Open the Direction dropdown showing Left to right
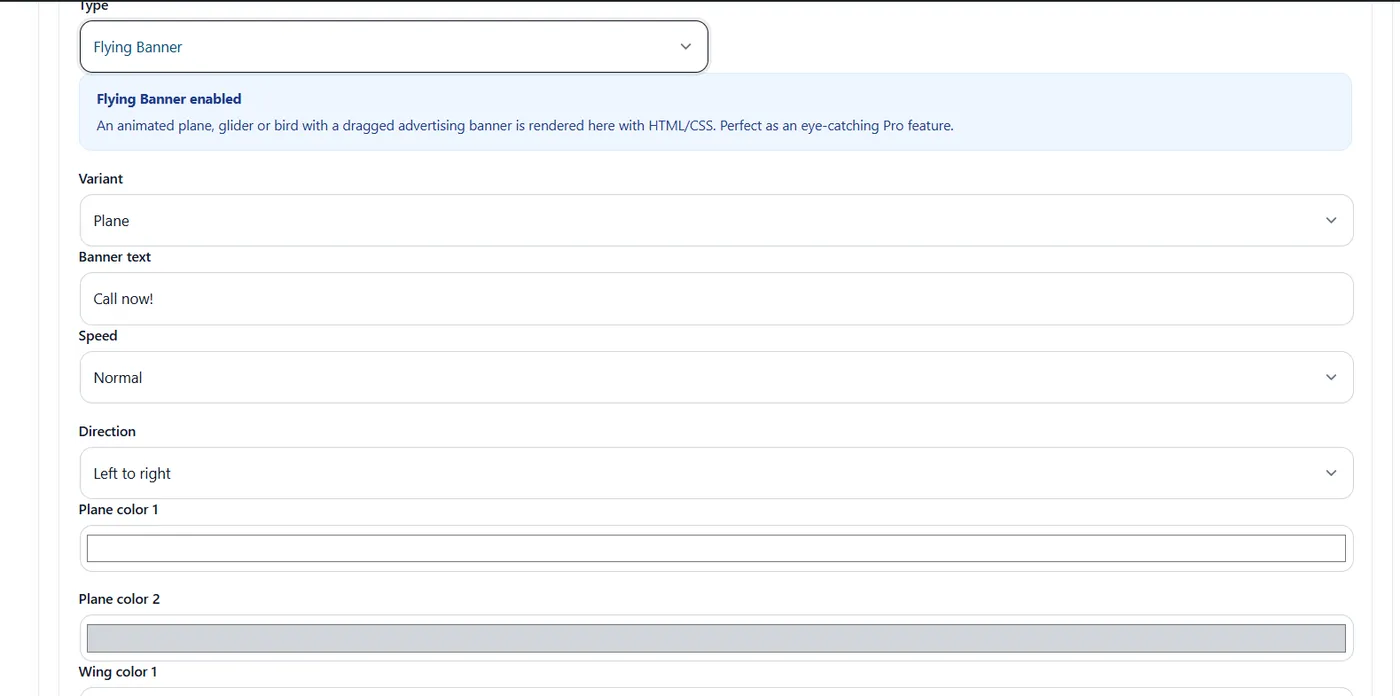Image resolution: width=1400 pixels, height=696 pixels. (x=716, y=473)
